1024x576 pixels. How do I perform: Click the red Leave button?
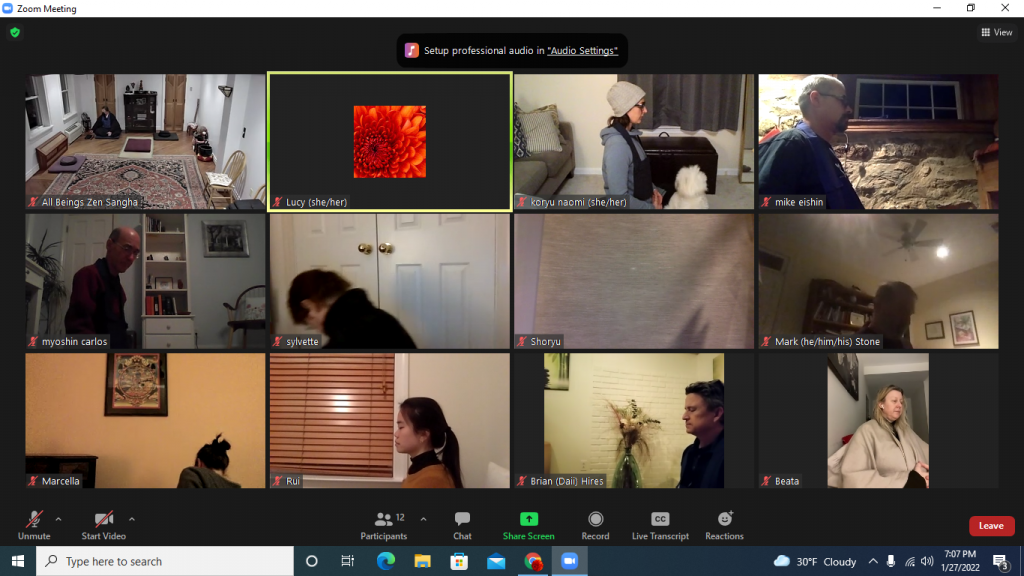pos(991,526)
